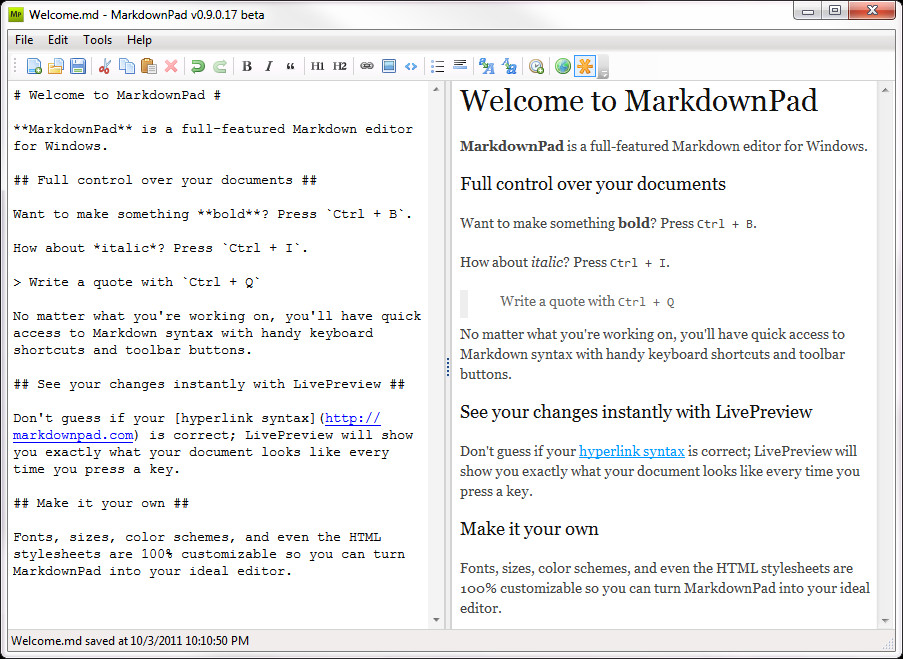This screenshot has height=659, width=903.
Task: Insert a hyperlink with the chain icon
Action: pos(367,66)
